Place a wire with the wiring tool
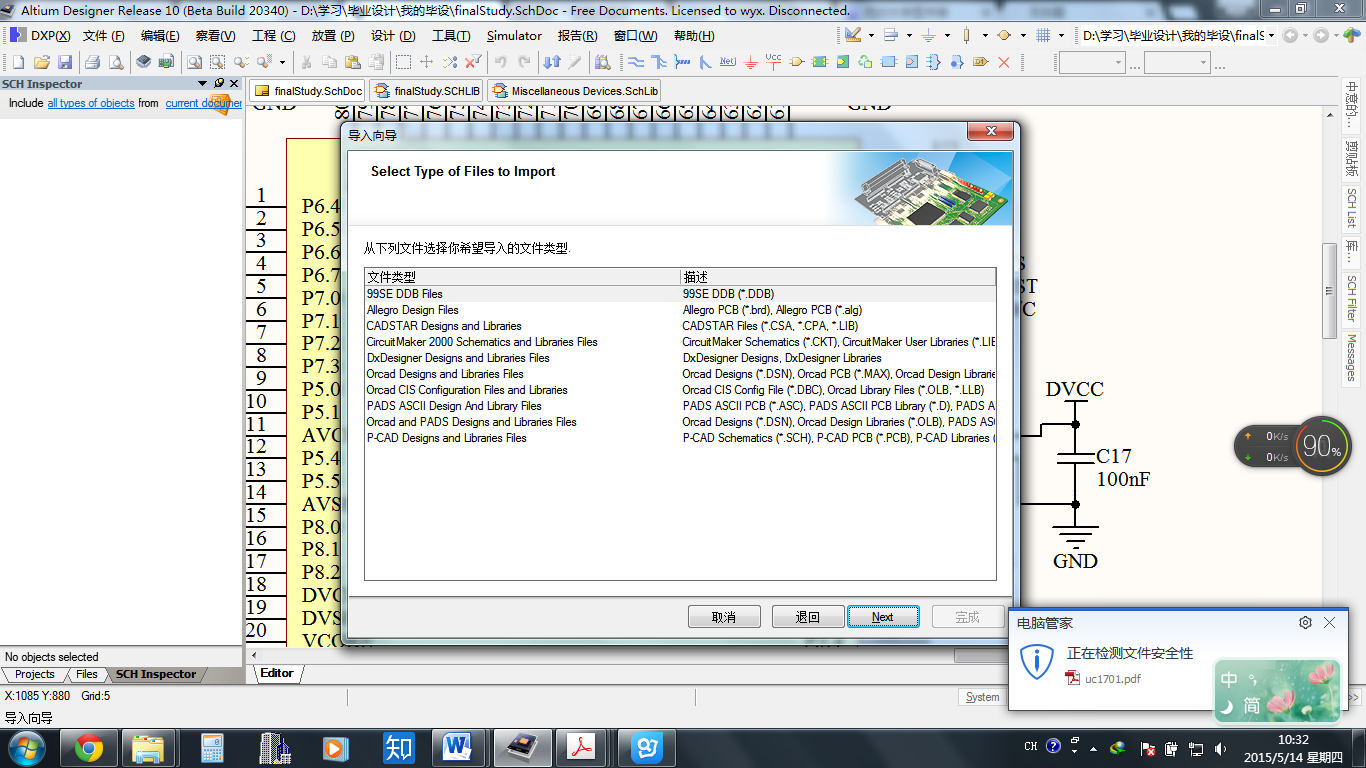 click(636, 62)
